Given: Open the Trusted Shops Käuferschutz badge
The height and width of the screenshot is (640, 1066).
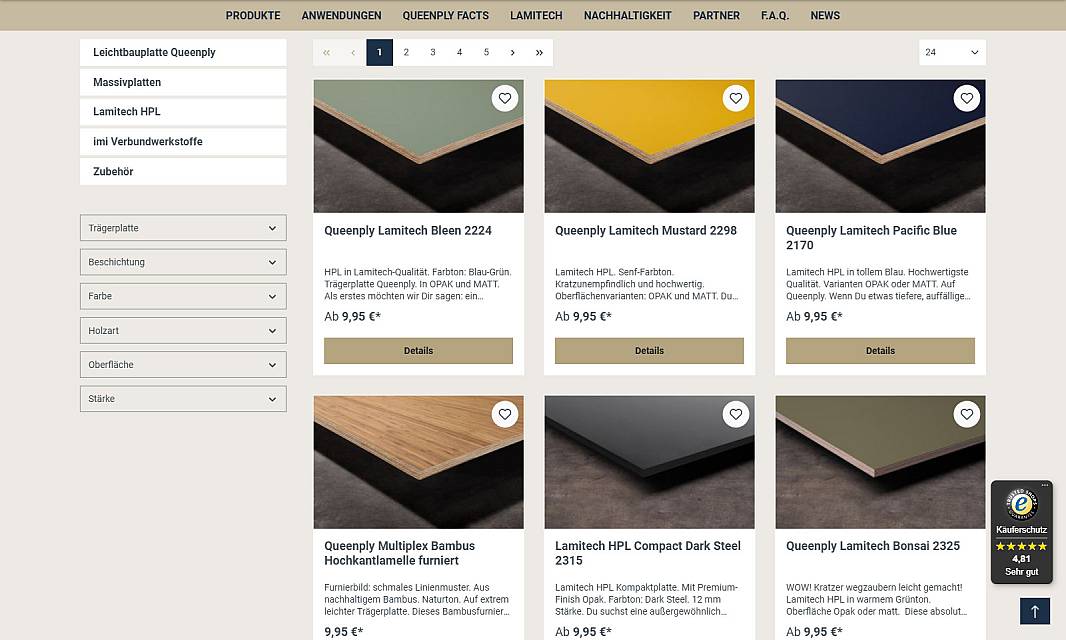Looking at the screenshot, I should [1021, 532].
